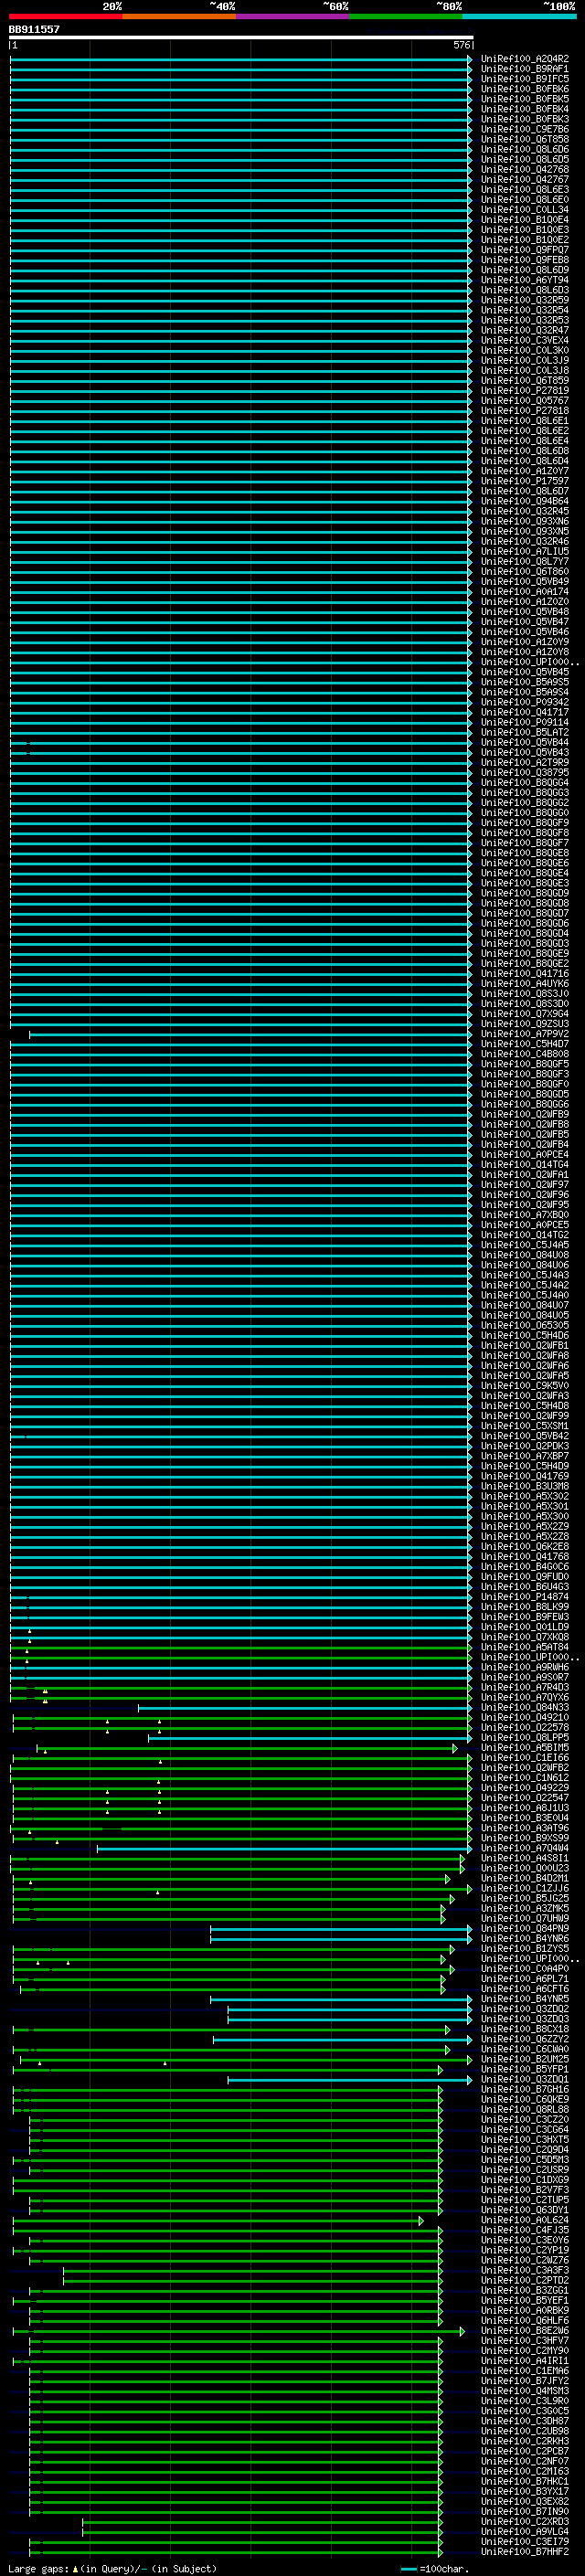Screen dimensions: 585x2576
Task: Select hit UniRef100_Q84N33
Action: [x=525, y=1708]
